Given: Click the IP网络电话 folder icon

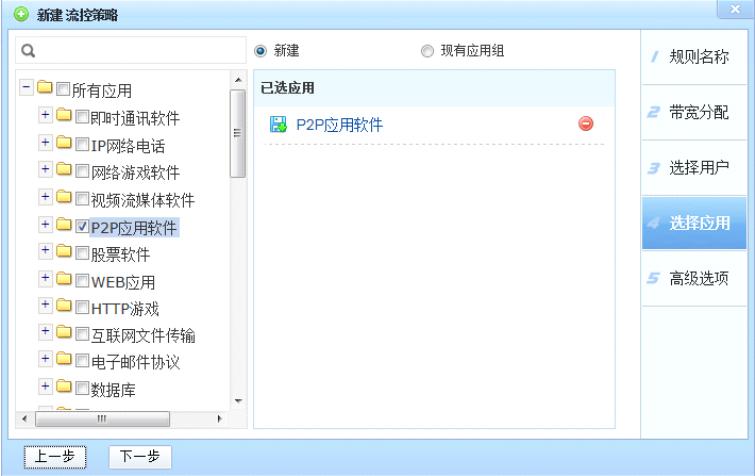Looking at the screenshot, I should coord(64,142).
